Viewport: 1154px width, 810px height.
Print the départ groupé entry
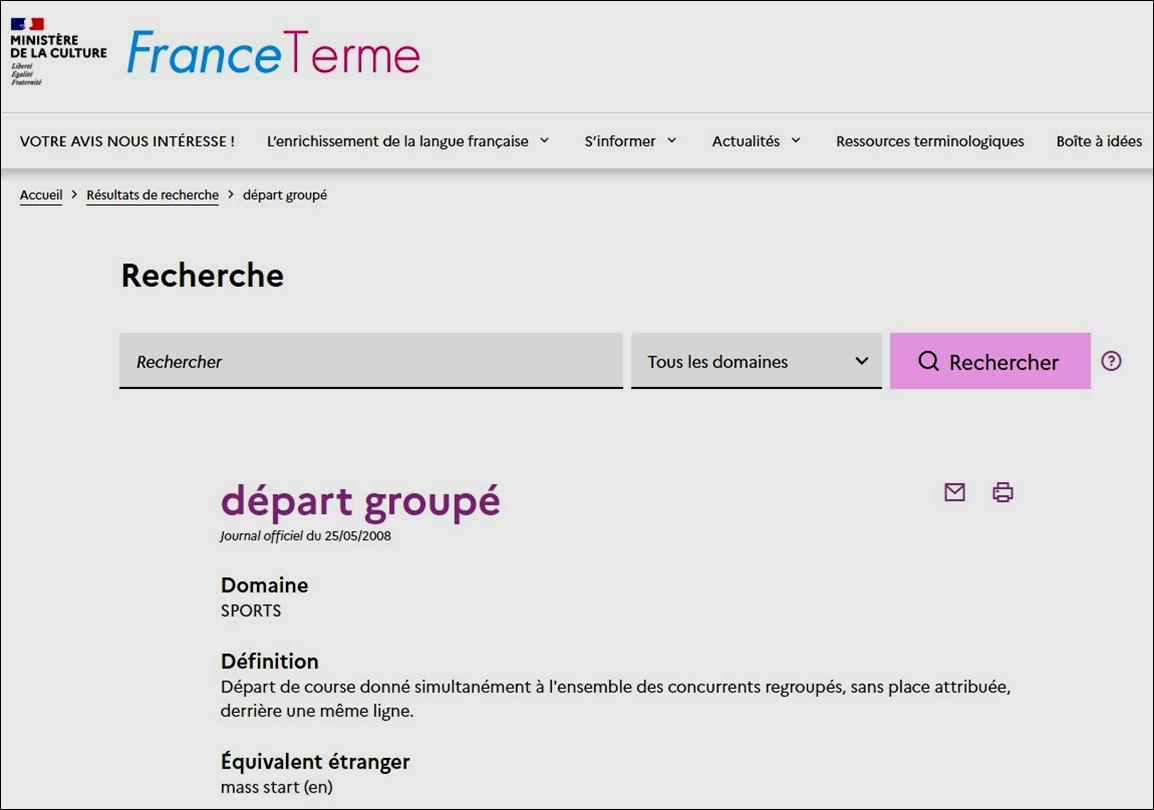(x=1002, y=492)
